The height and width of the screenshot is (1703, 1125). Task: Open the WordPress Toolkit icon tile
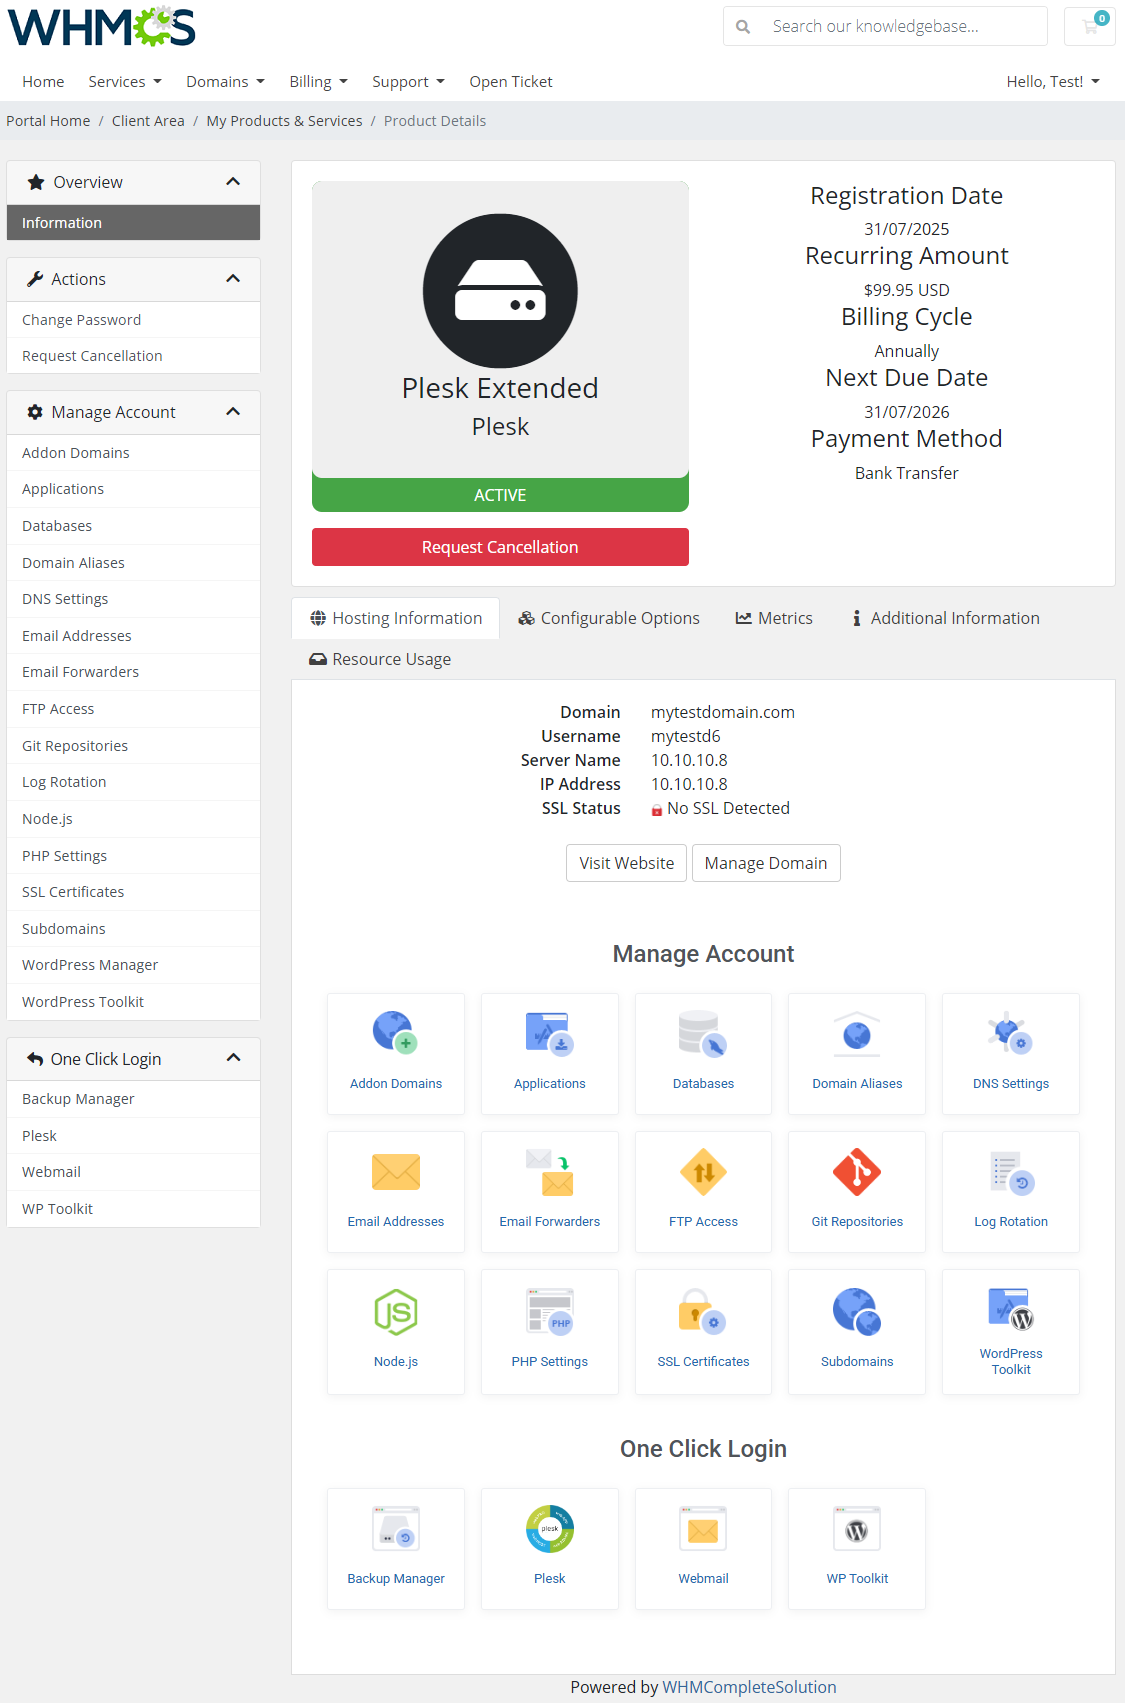click(x=1010, y=1330)
